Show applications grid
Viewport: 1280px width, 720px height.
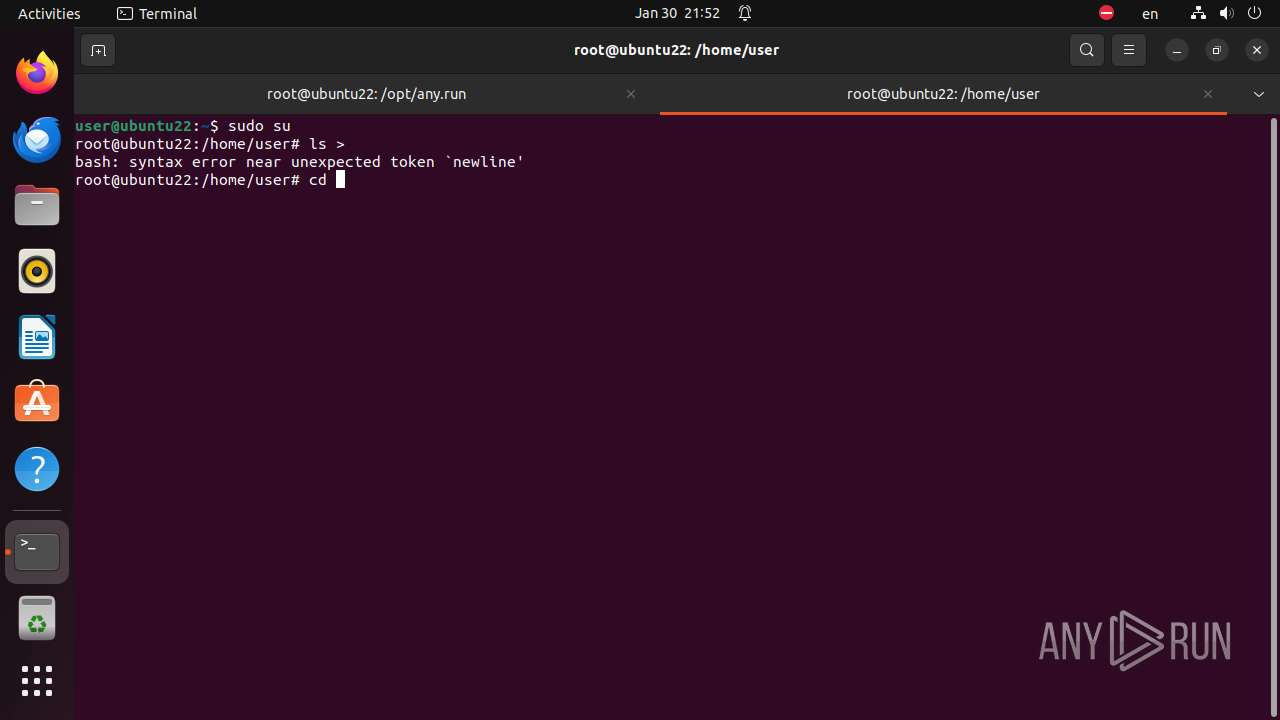click(37, 681)
